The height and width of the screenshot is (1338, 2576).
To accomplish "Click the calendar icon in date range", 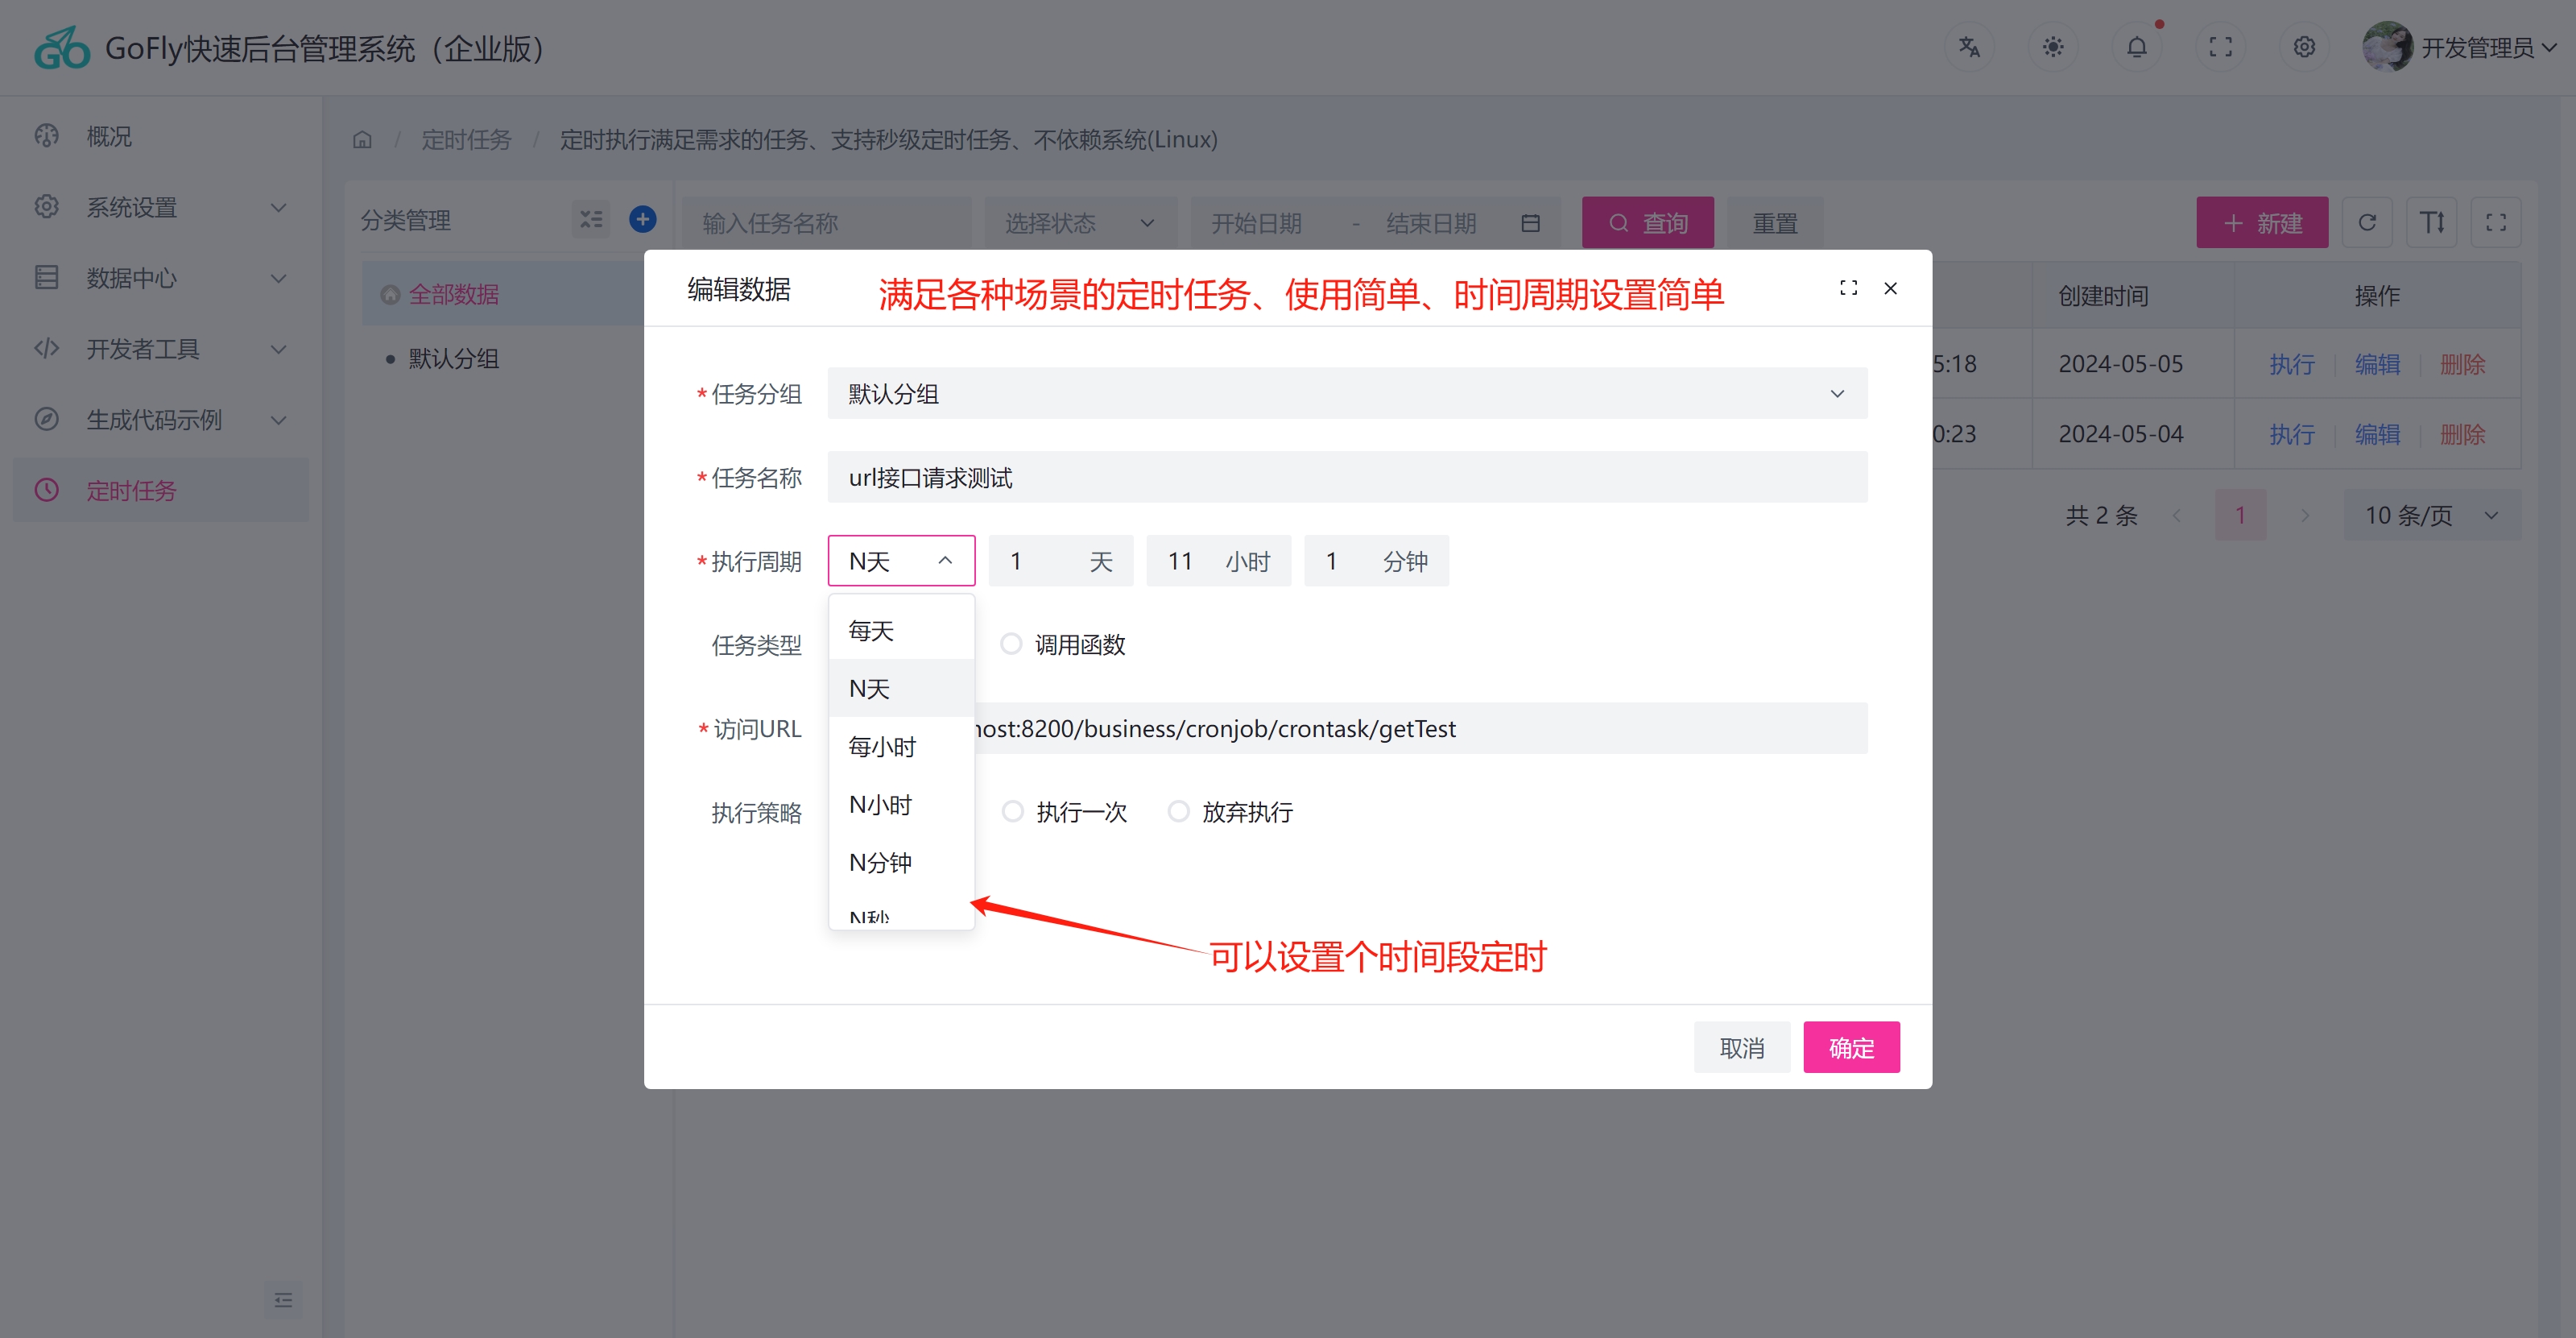I will point(1530,223).
